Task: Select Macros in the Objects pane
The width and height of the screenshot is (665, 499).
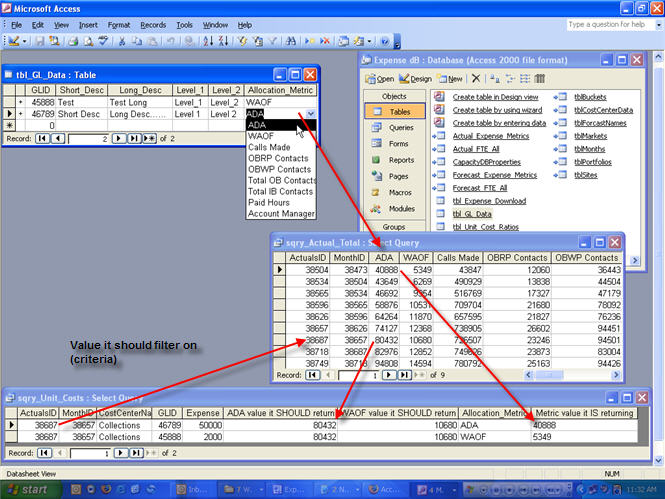Action: (x=401, y=191)
